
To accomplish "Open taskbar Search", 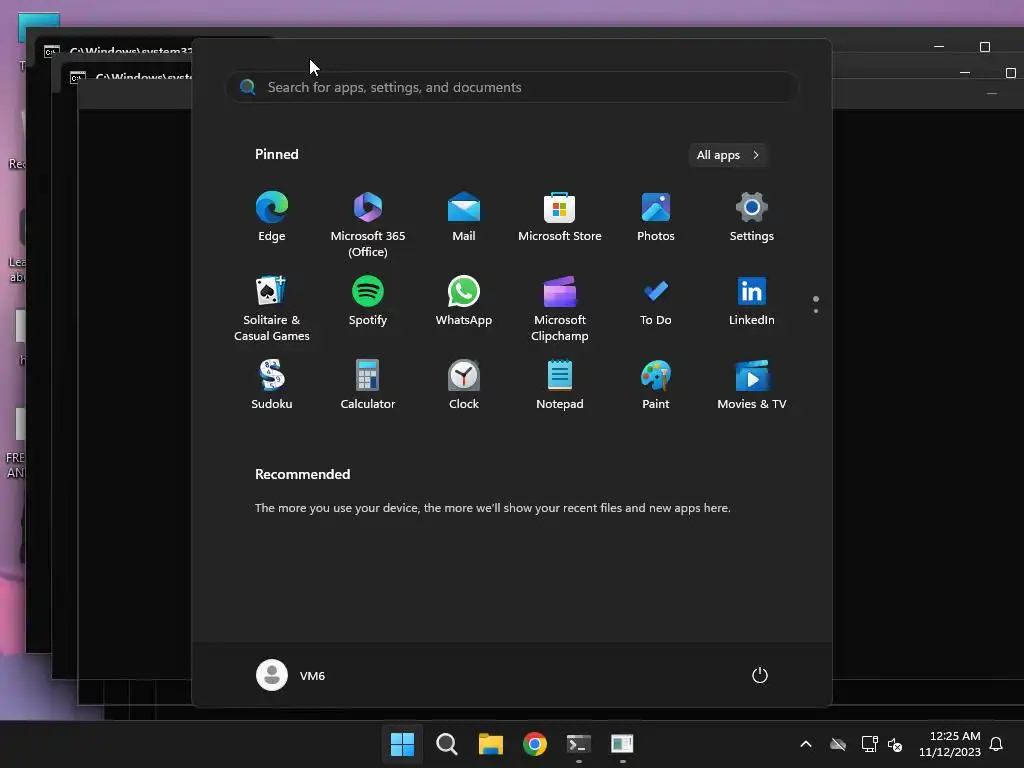I will coord(447,744).
